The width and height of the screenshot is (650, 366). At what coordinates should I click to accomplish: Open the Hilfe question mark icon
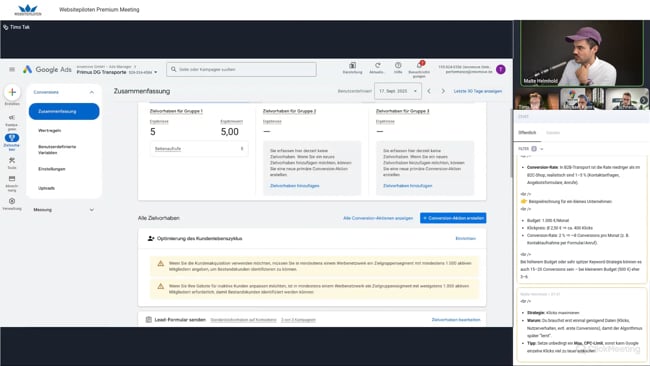click(x=398, y=65)
